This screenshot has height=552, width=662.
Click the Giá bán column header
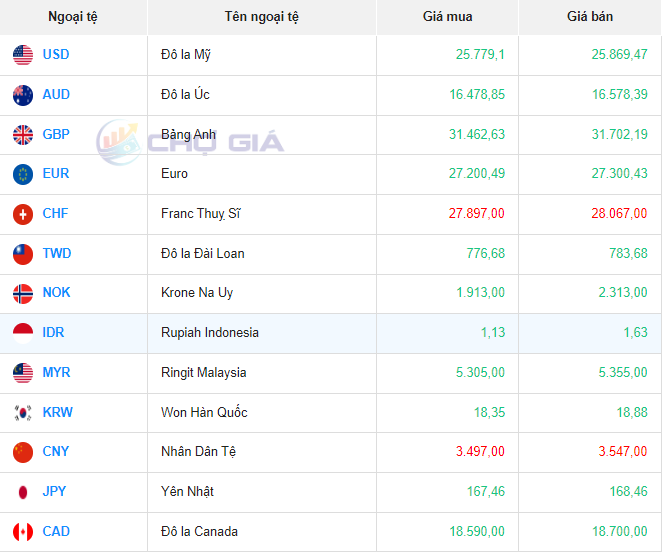[x=590, y=17]
